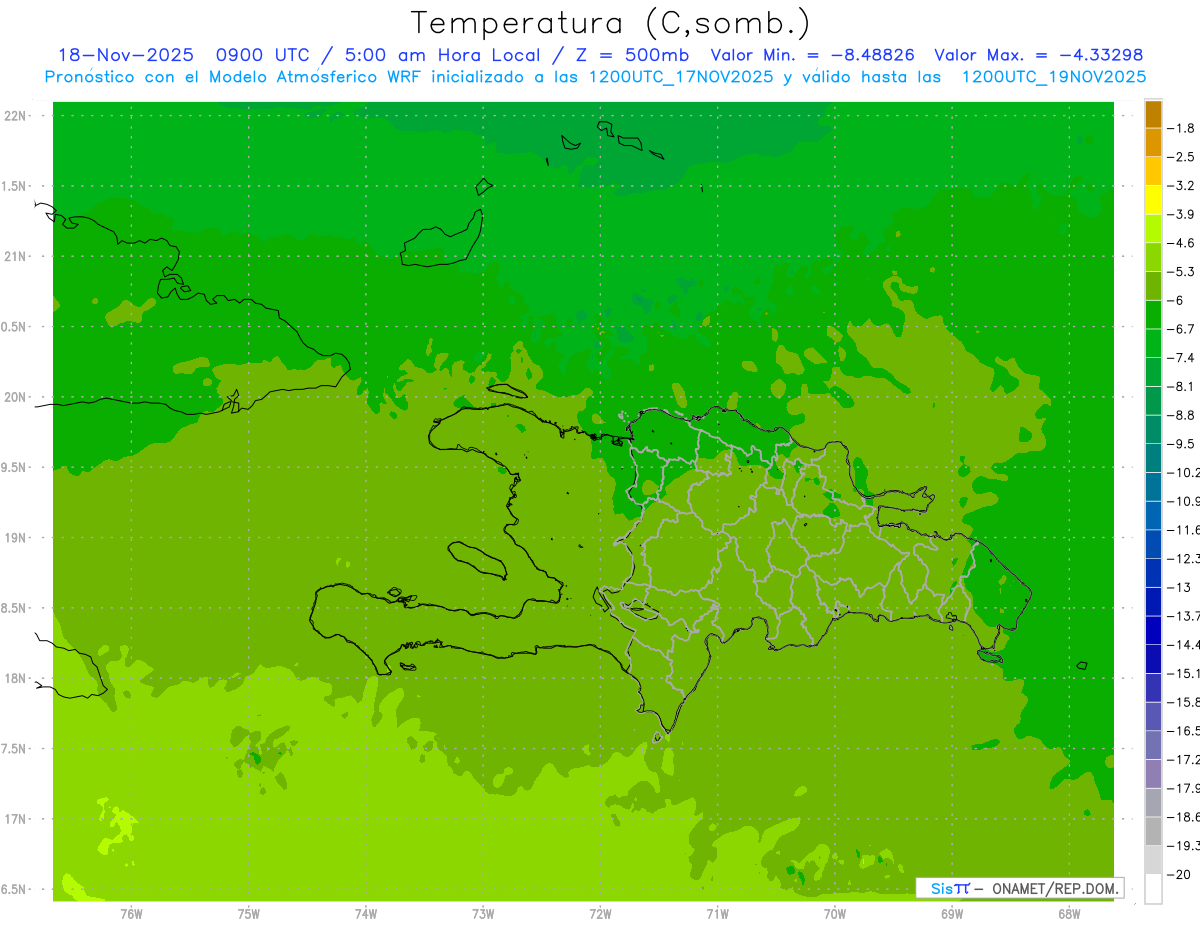The height and width of the screenshot is (927, 1200).
Task: Click the '19N' latitude label
Action: [x=15, y=538]
